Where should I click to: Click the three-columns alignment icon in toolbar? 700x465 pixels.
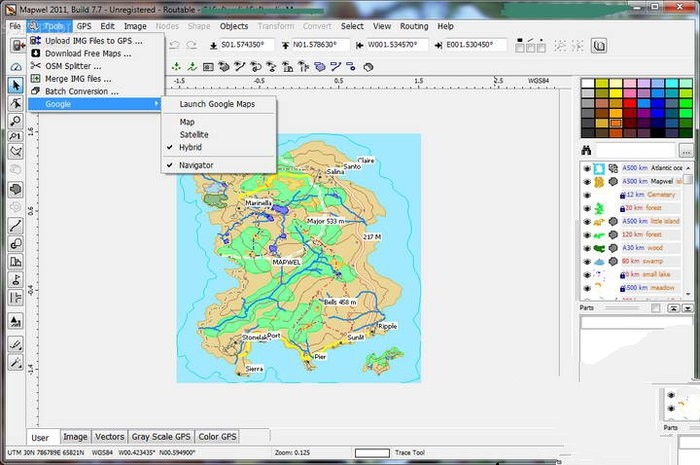[530, 46]
